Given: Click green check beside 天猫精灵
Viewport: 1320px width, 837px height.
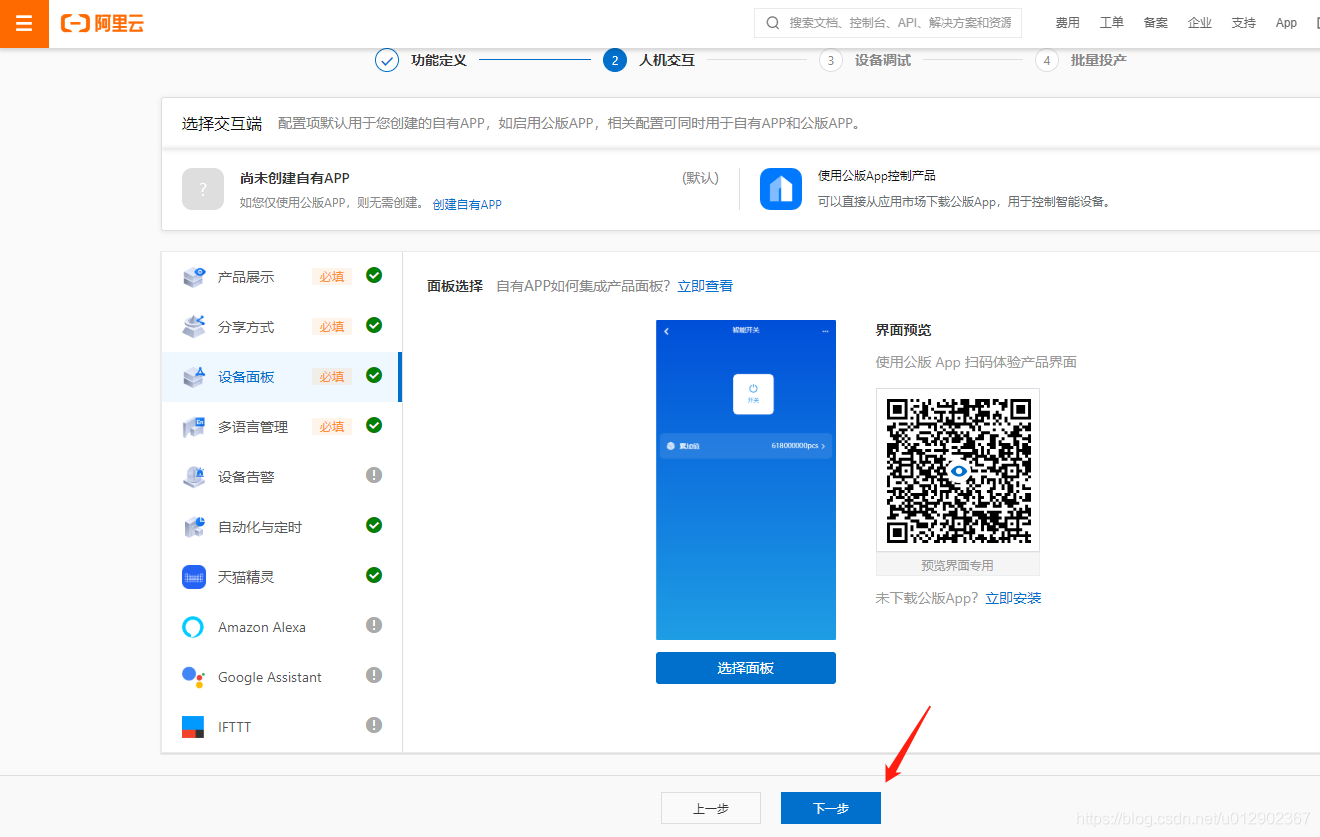Looking at the screenshot, I should (374, 575).
